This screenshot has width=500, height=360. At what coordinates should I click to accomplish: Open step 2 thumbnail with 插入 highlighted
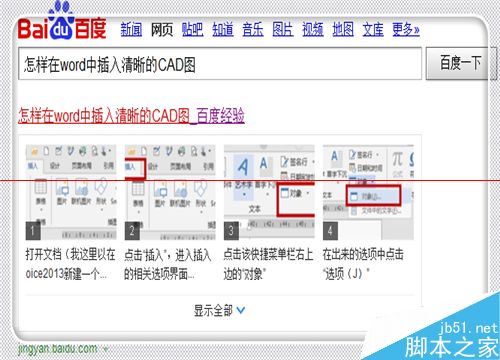170,192
